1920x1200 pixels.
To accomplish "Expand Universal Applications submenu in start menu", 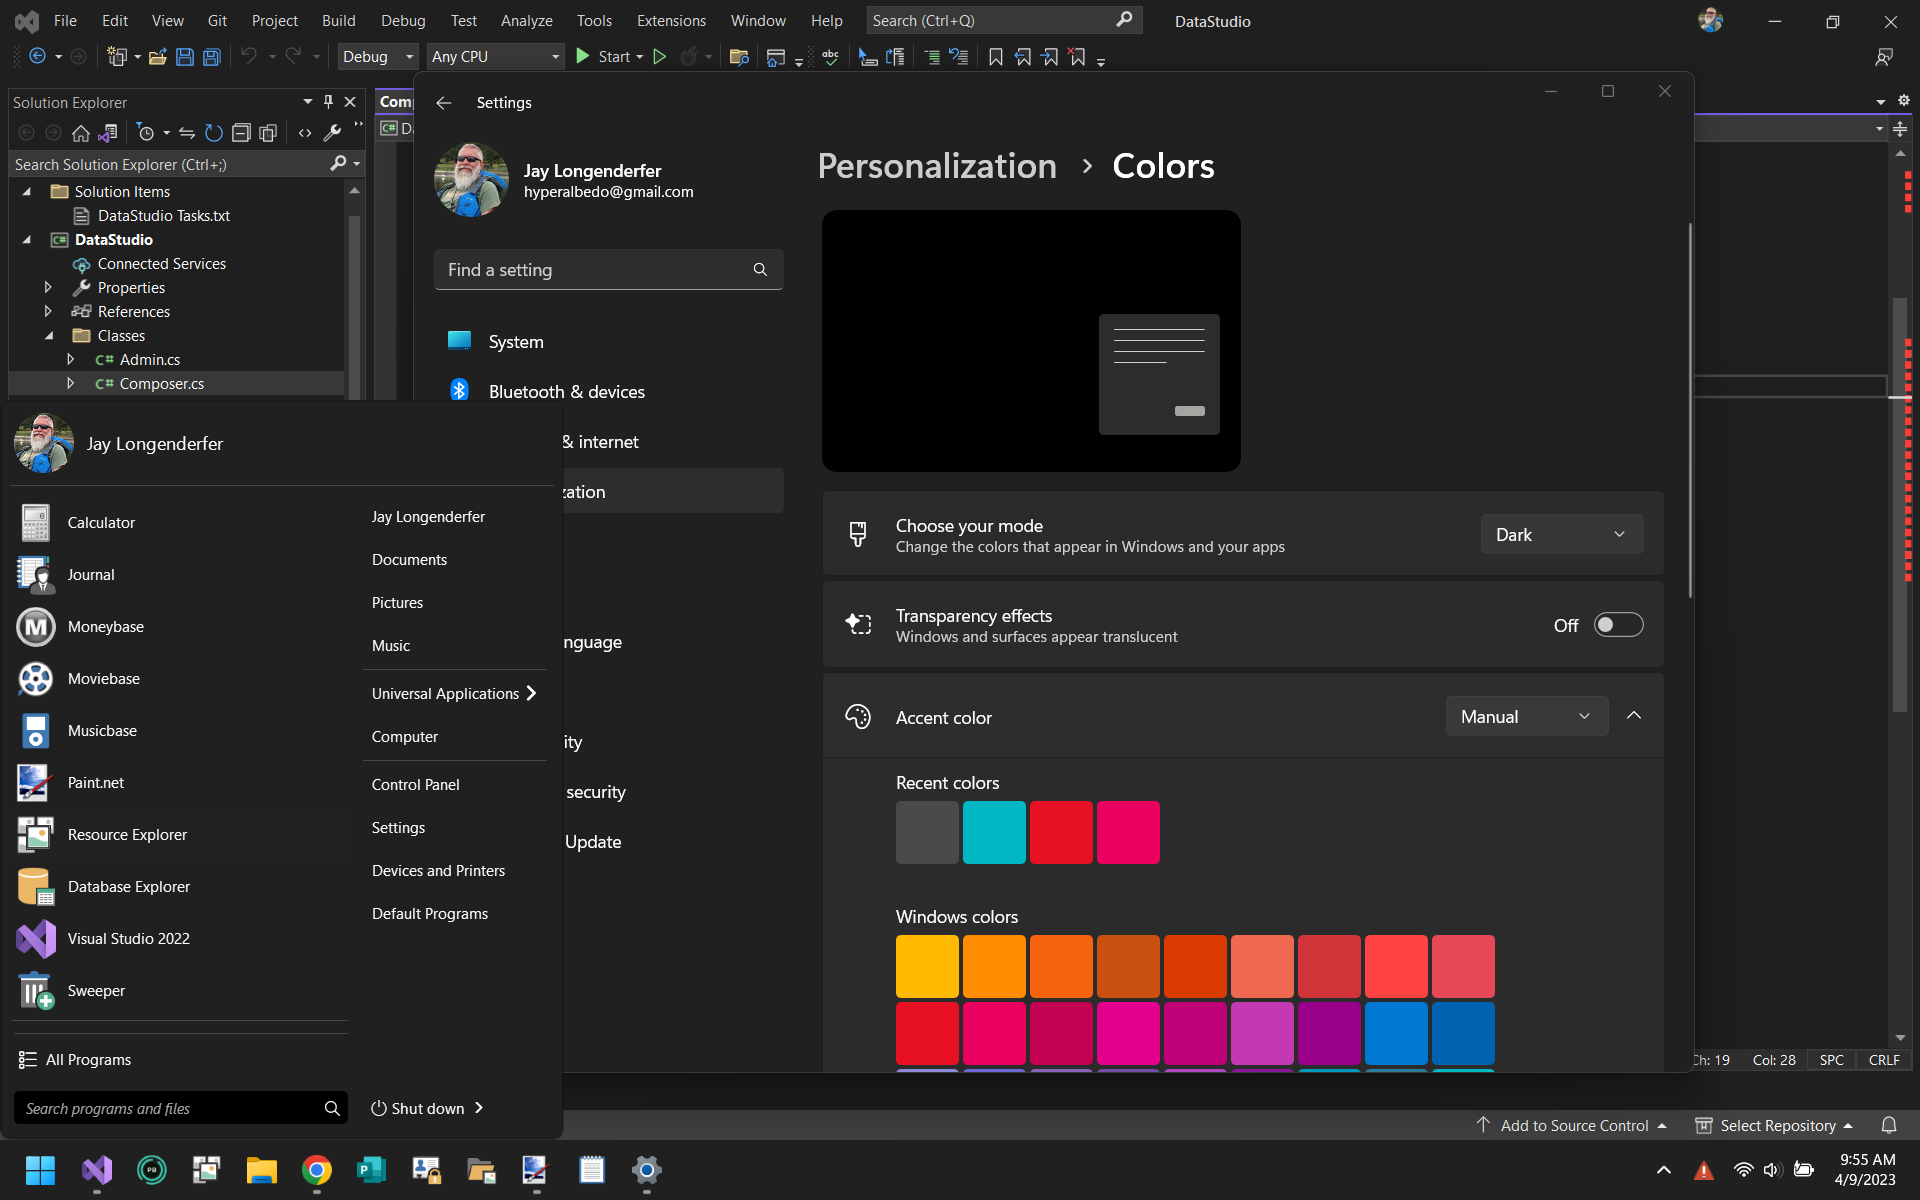I will [454, 693].
